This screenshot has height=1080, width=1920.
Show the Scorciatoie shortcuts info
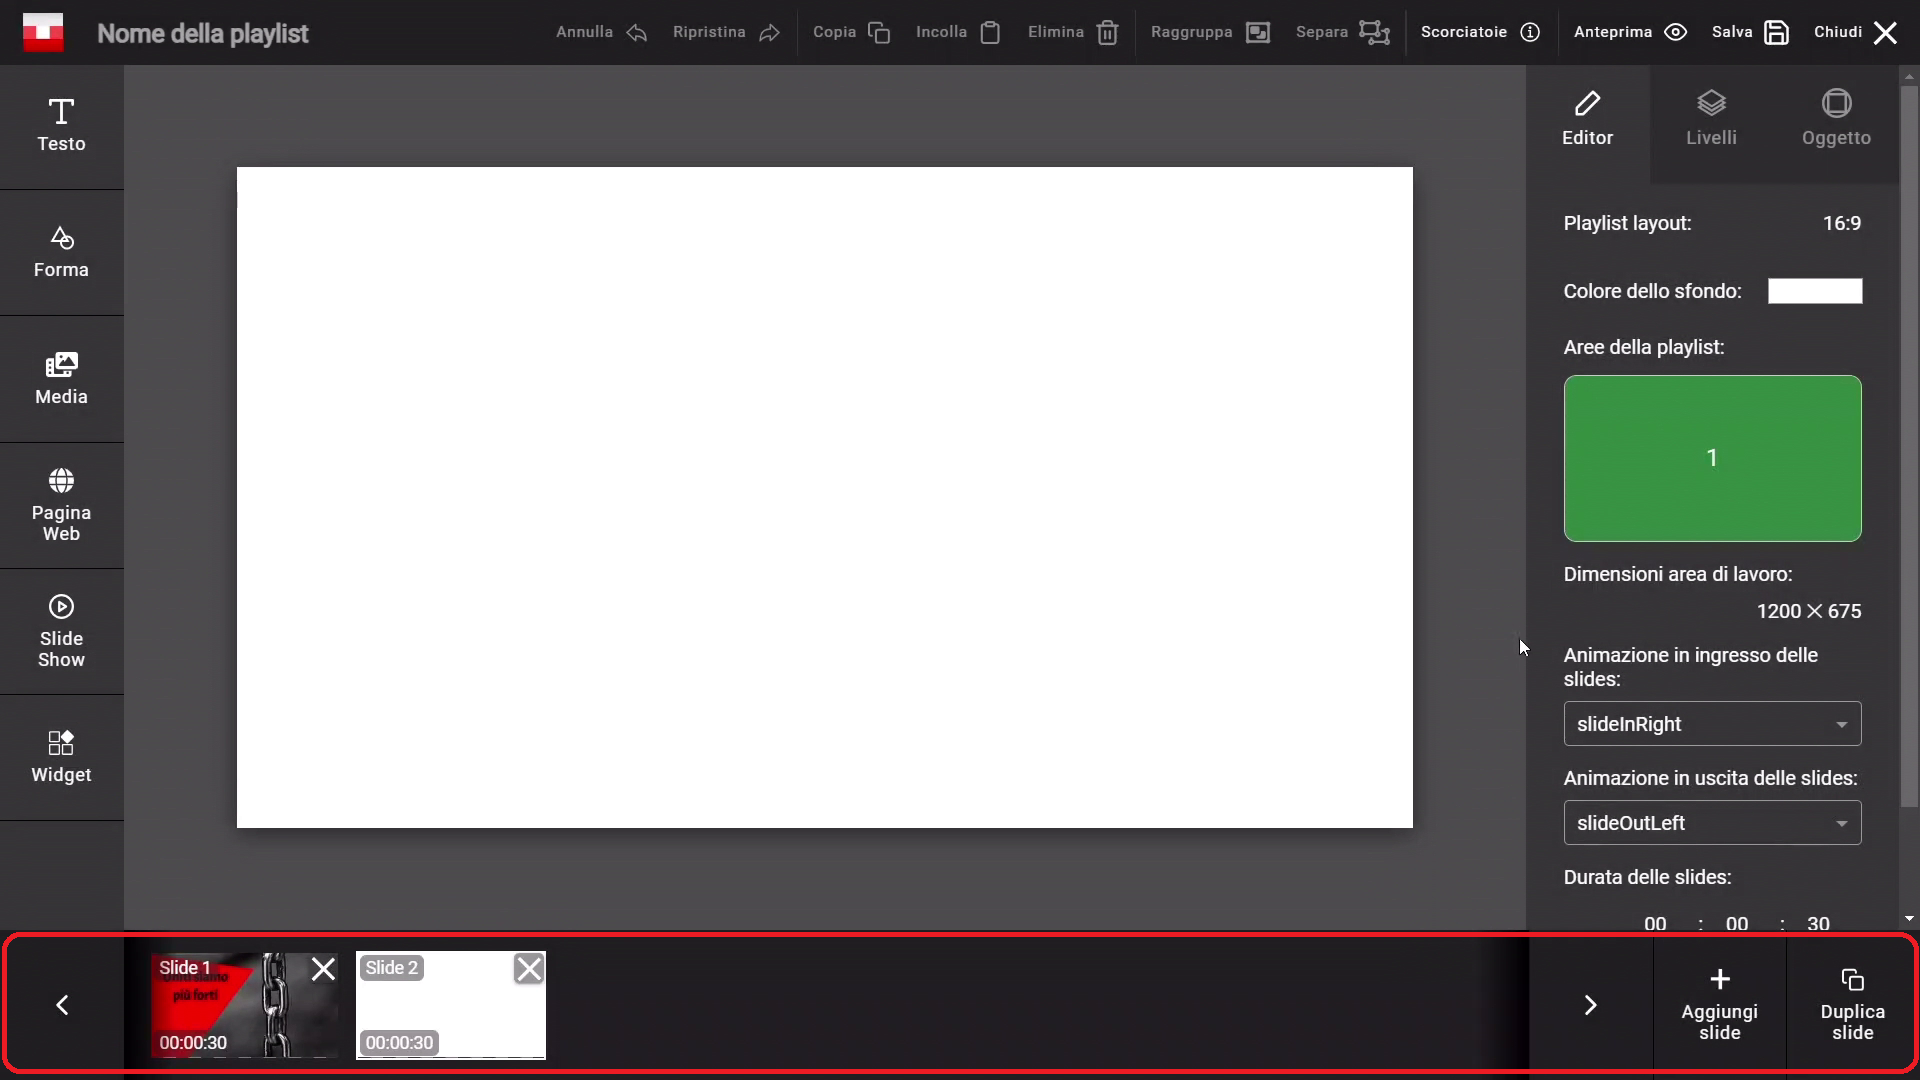tap(1479, 32)
